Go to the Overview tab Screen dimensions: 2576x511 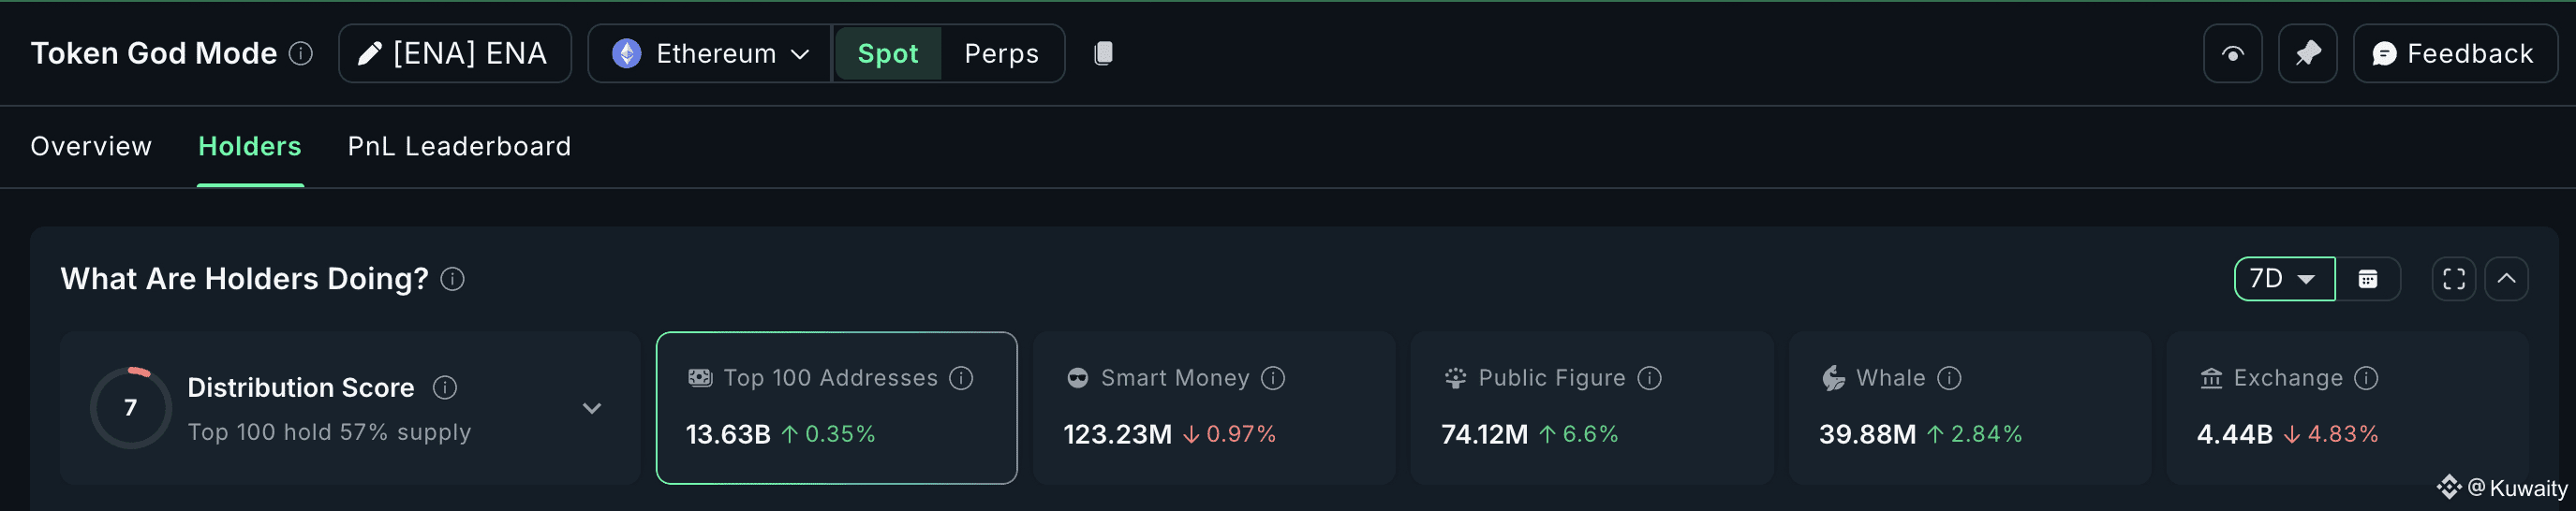point(91,146)
